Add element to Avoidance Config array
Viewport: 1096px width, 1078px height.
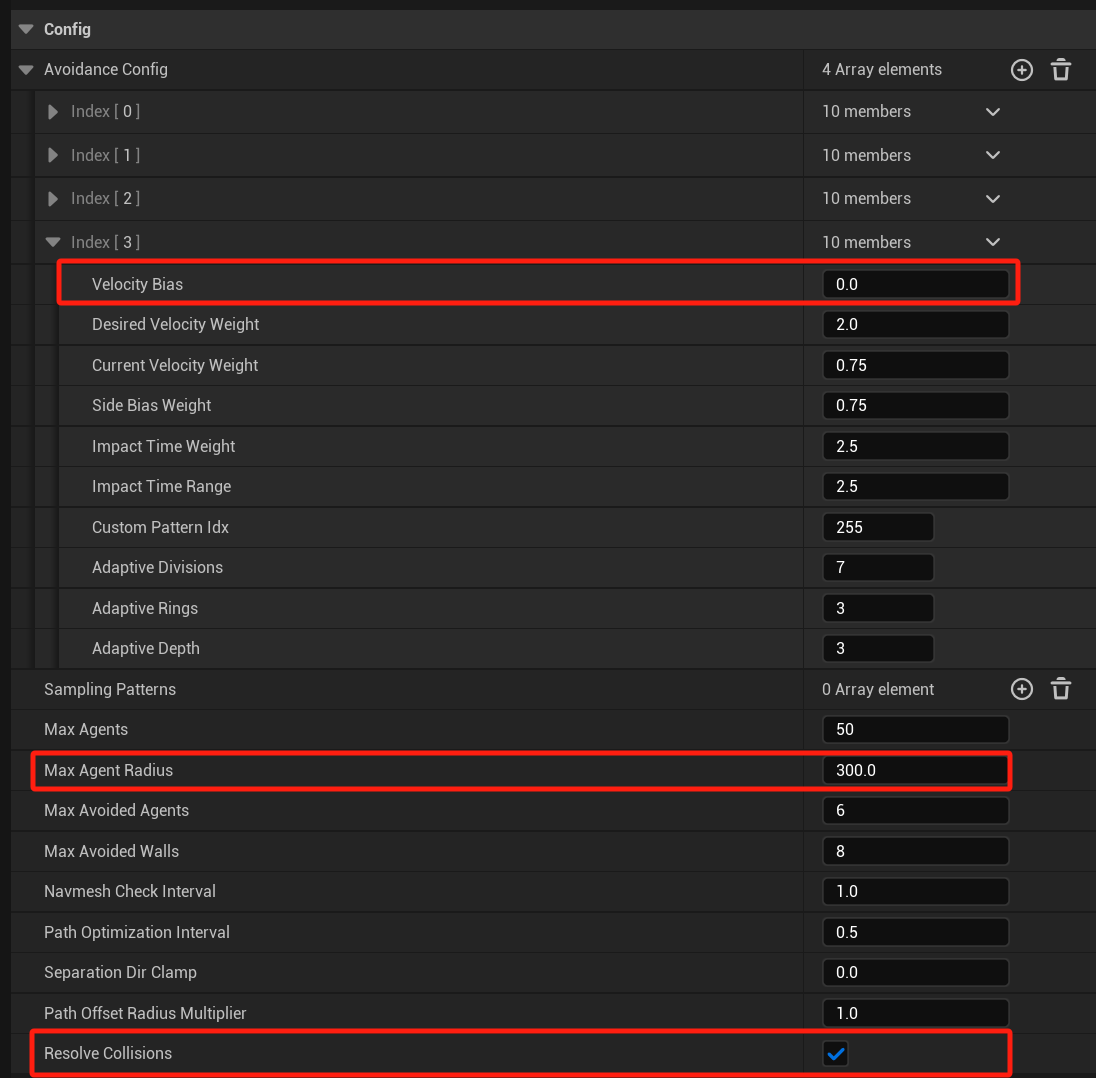[x=1021, y=70]
